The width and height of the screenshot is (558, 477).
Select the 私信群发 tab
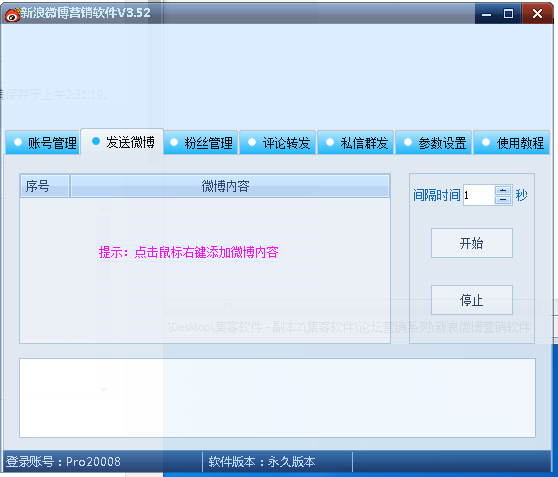pos(356,143)
